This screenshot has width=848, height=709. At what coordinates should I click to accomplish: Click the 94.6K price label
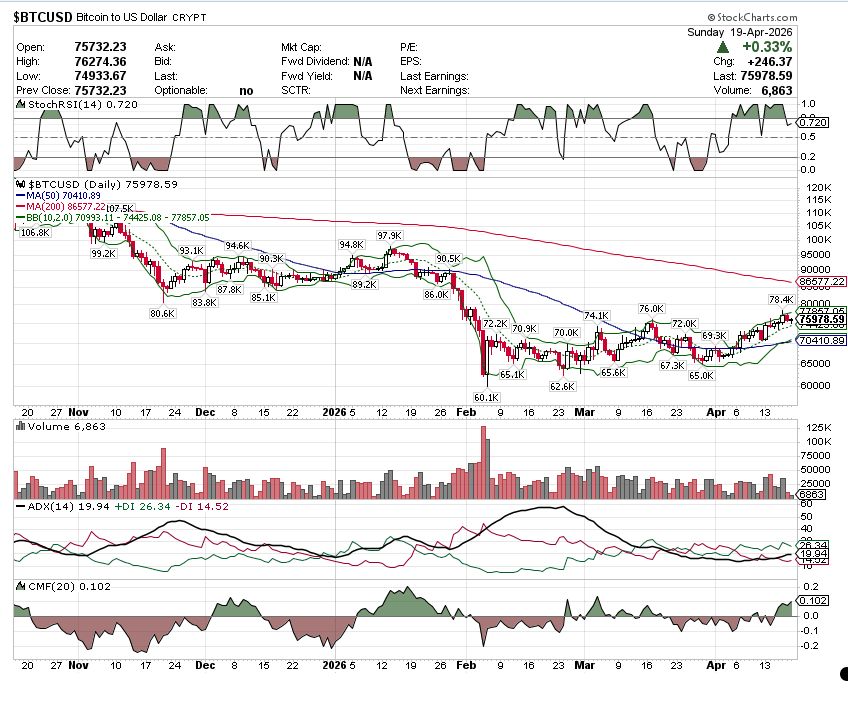tap(237, 246)
